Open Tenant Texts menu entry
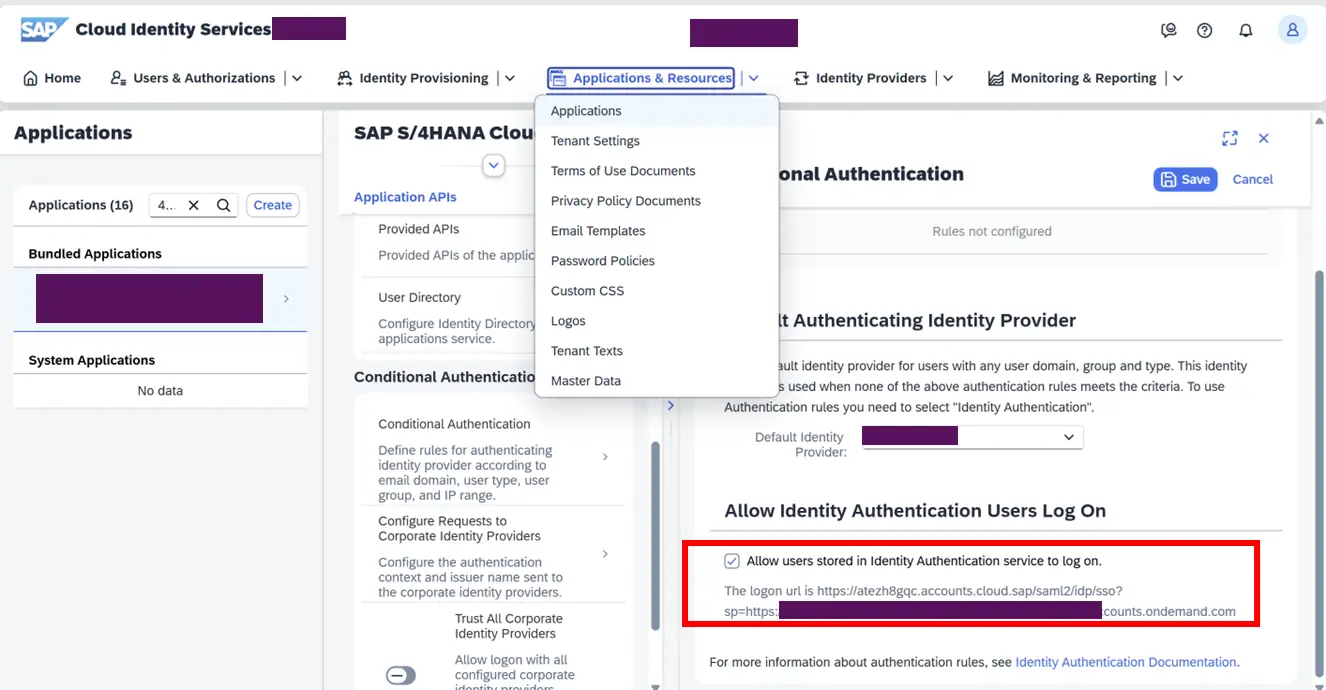The width and height of the screenshot is (1326, 690). click(x=657, y=351)
